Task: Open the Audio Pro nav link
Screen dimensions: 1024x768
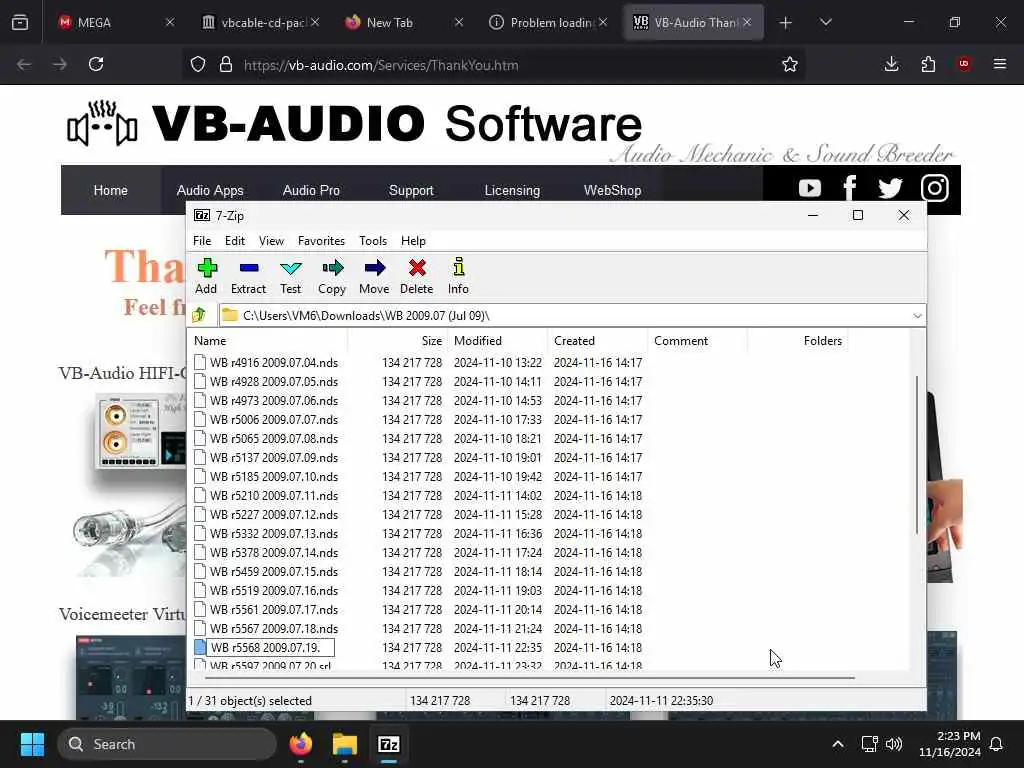Action: click(x=311, y=190)
